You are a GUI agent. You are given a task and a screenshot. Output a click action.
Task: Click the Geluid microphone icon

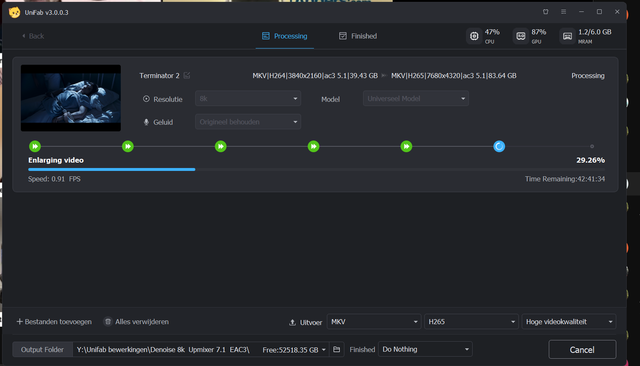(146, 122)
